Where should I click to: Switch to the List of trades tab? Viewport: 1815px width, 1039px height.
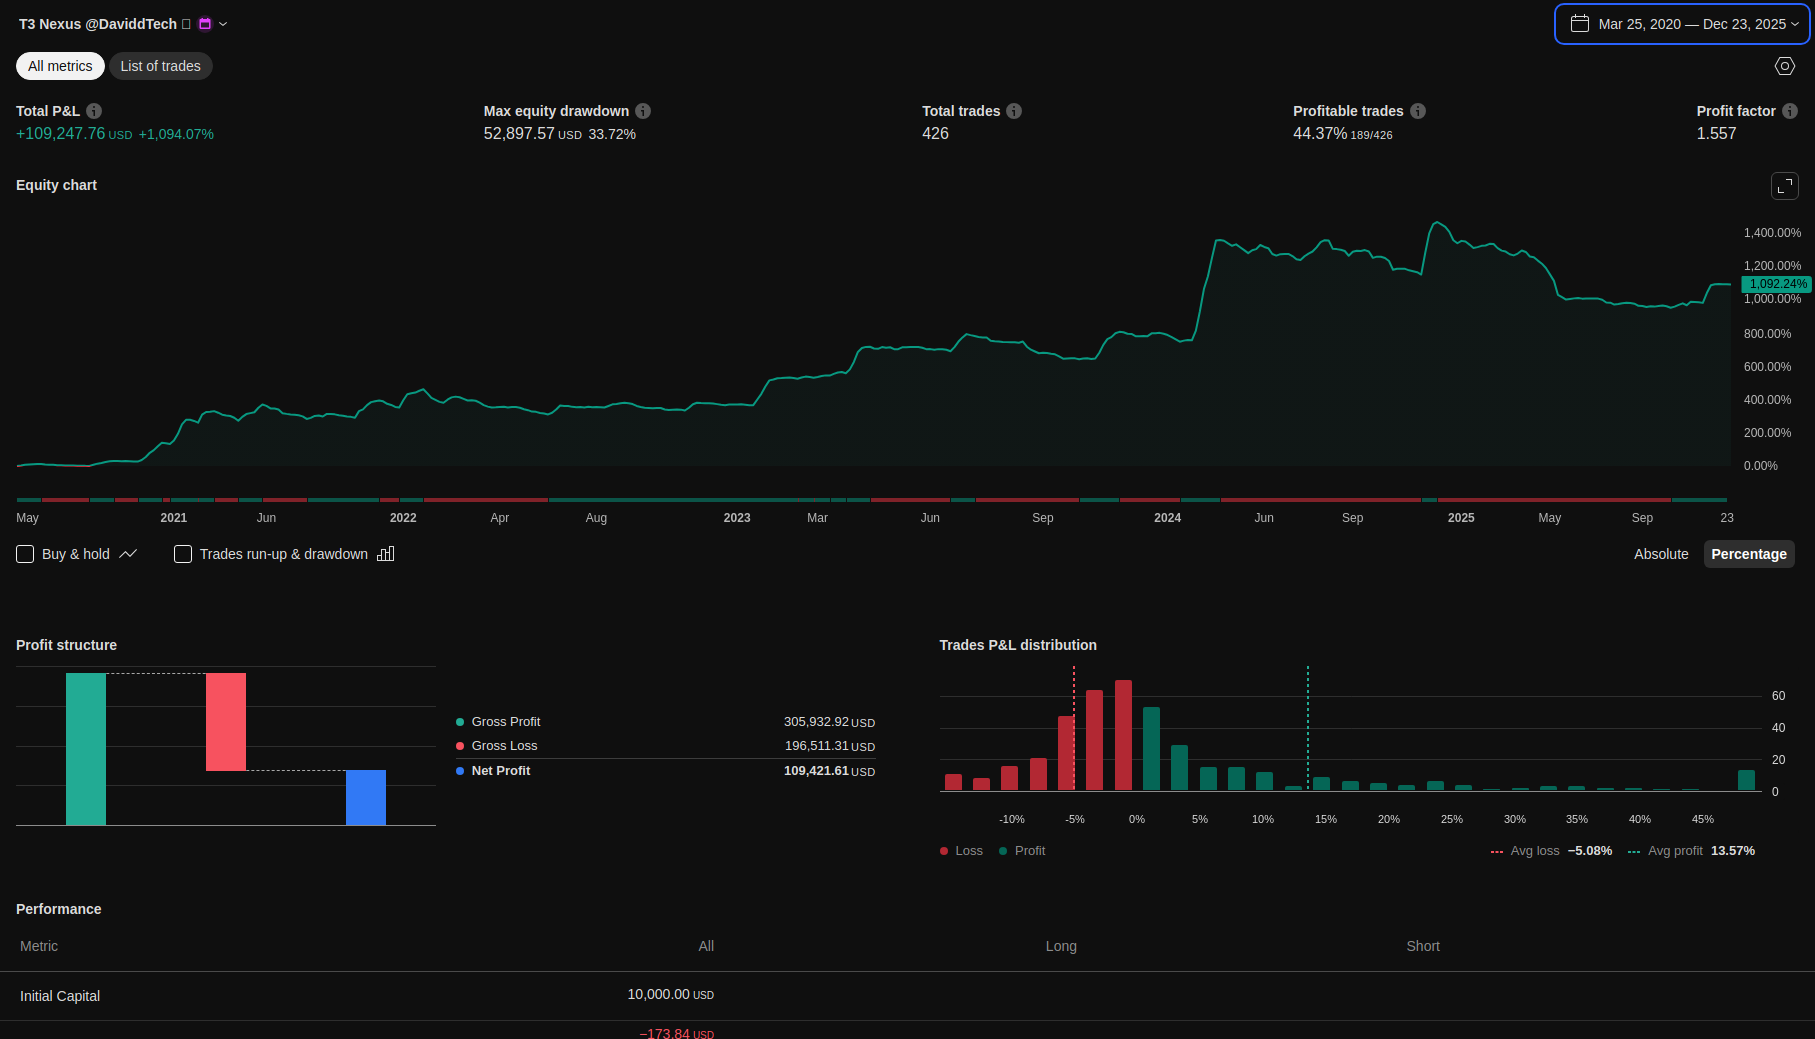tap(160, 66)
